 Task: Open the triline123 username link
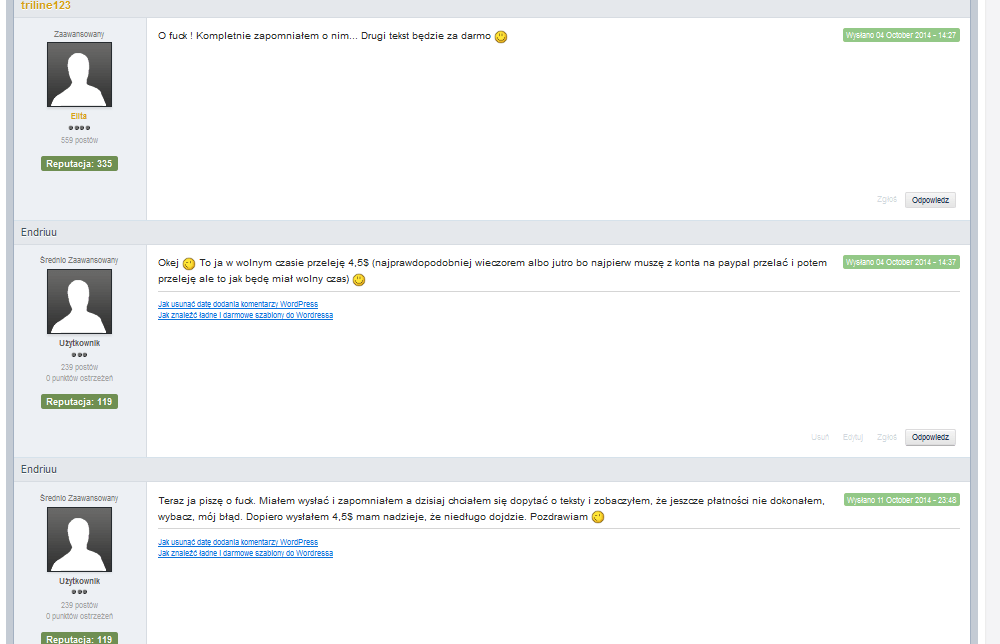45,6
